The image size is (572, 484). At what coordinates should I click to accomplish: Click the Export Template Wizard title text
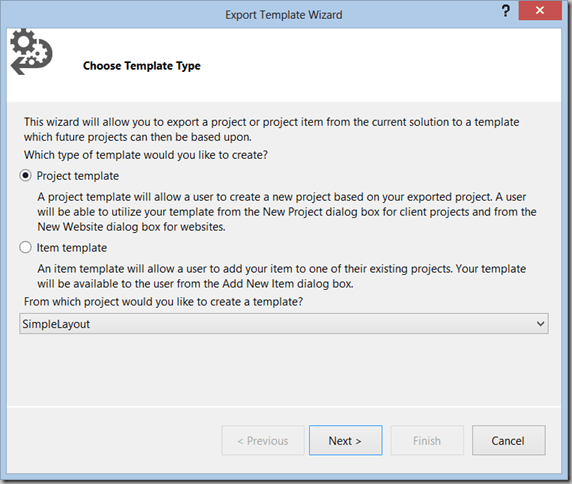[283, 15]
